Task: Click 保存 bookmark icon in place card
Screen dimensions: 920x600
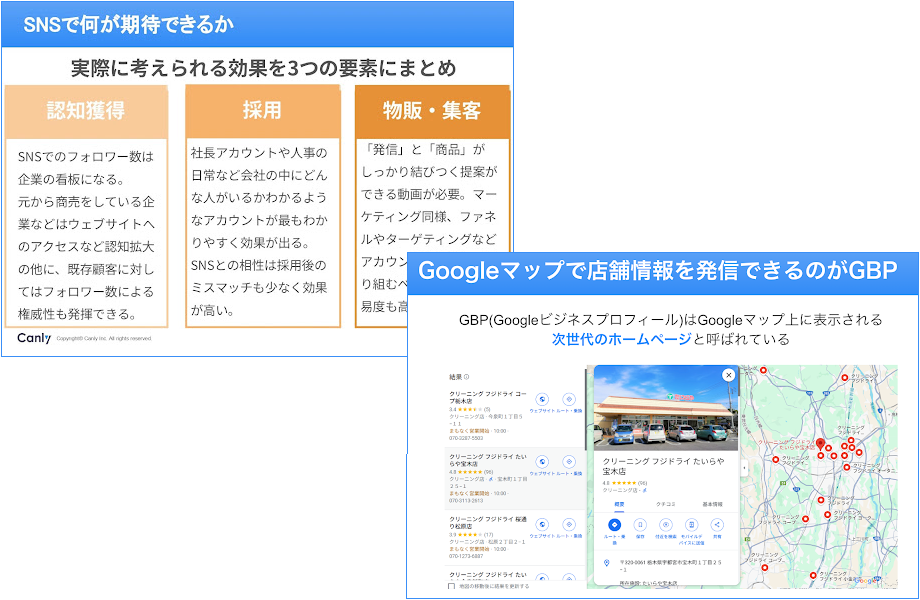Action: [x=640, y=525]
